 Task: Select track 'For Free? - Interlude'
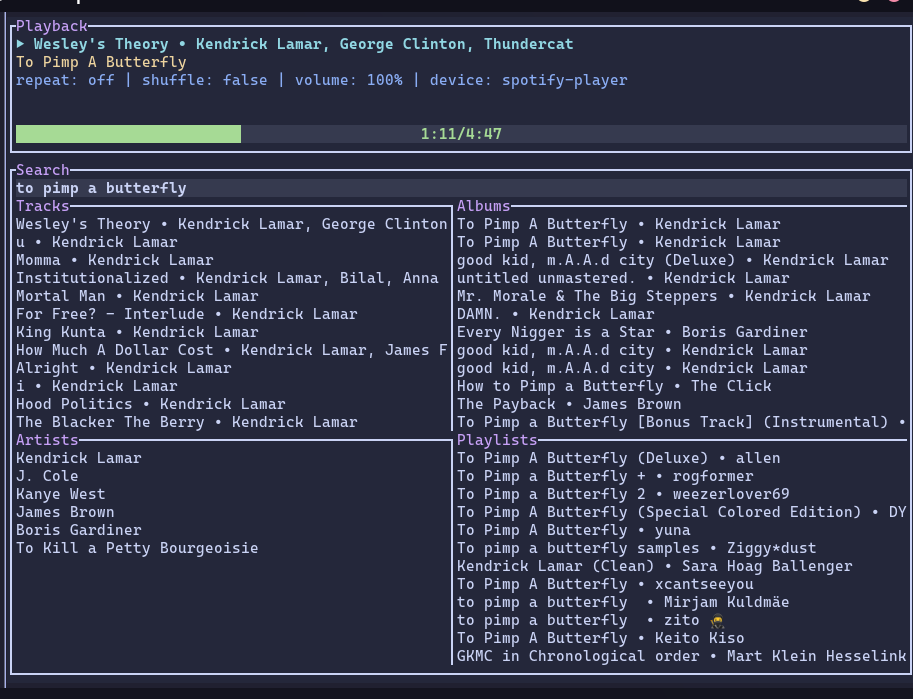point(186,315)
